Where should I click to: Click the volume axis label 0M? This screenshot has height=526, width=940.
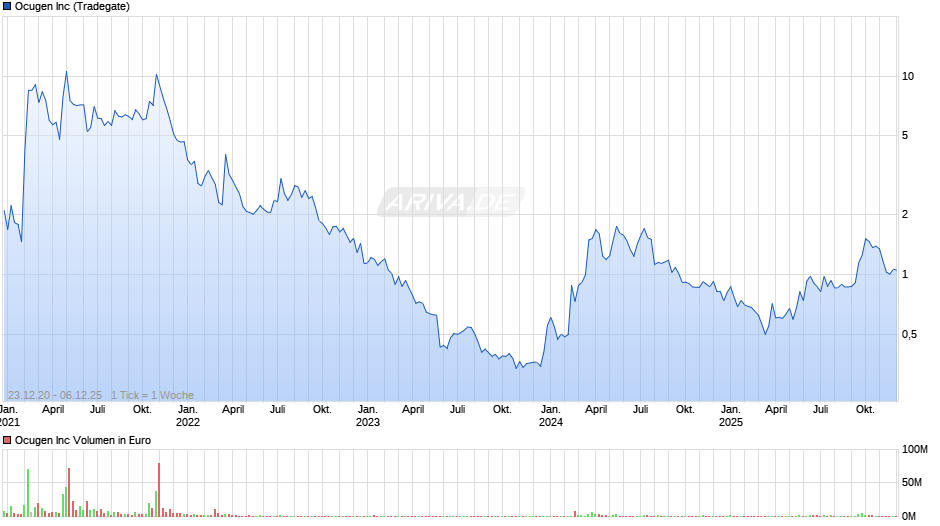tap(909, 516)
